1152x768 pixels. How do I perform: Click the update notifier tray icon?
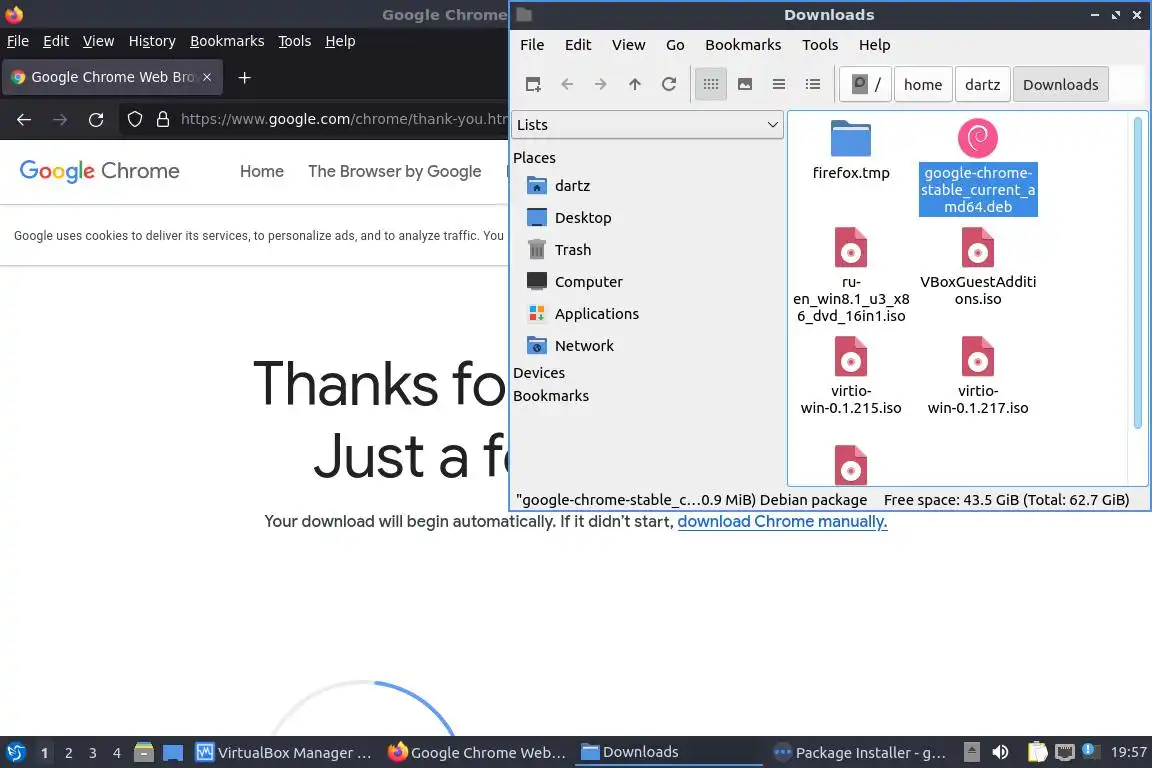pos(1091,751)
